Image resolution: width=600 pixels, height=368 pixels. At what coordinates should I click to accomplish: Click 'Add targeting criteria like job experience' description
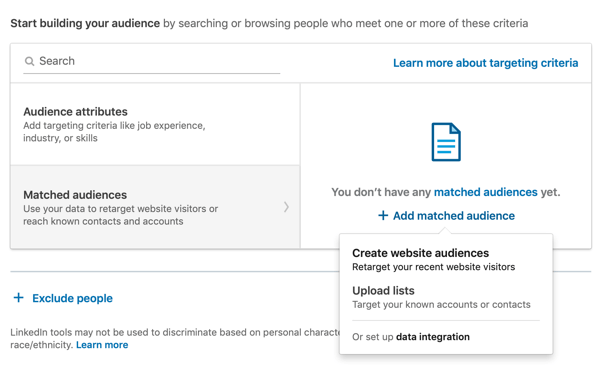(114, 132)
